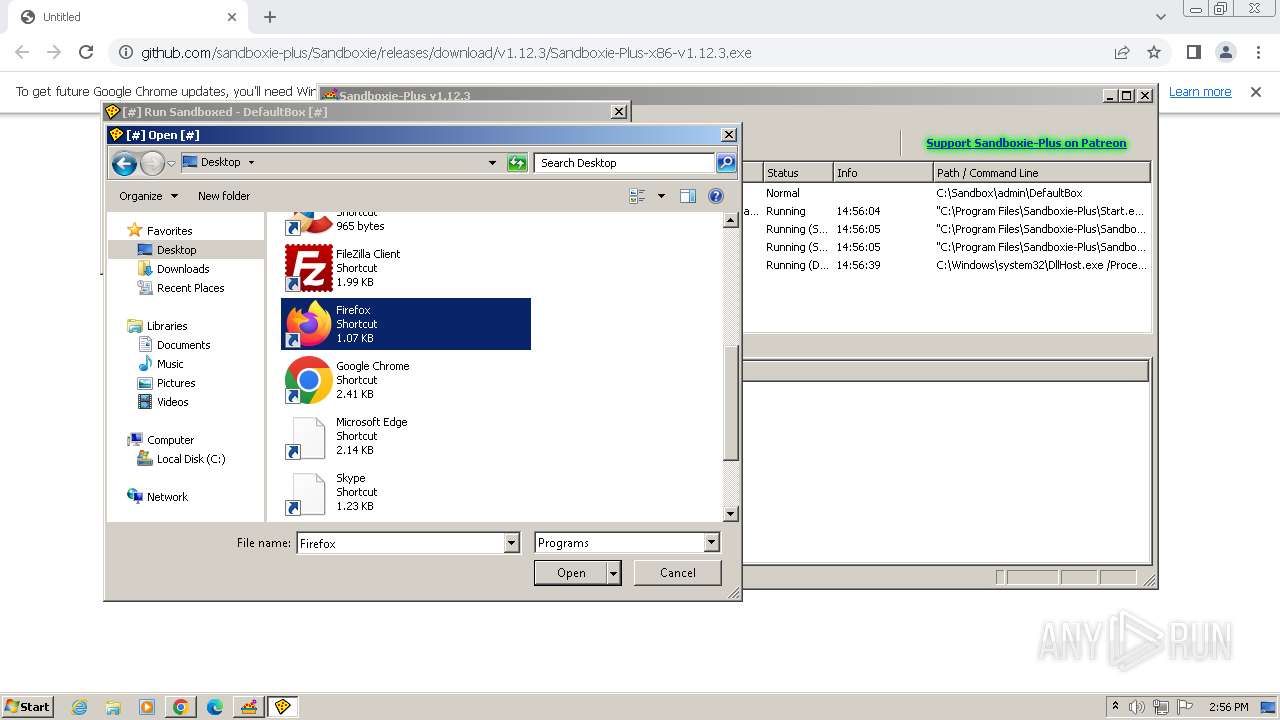Screen dimensions: 1280x720
Task: Open the Chrome profile avatar
Action: [1226, 52]
